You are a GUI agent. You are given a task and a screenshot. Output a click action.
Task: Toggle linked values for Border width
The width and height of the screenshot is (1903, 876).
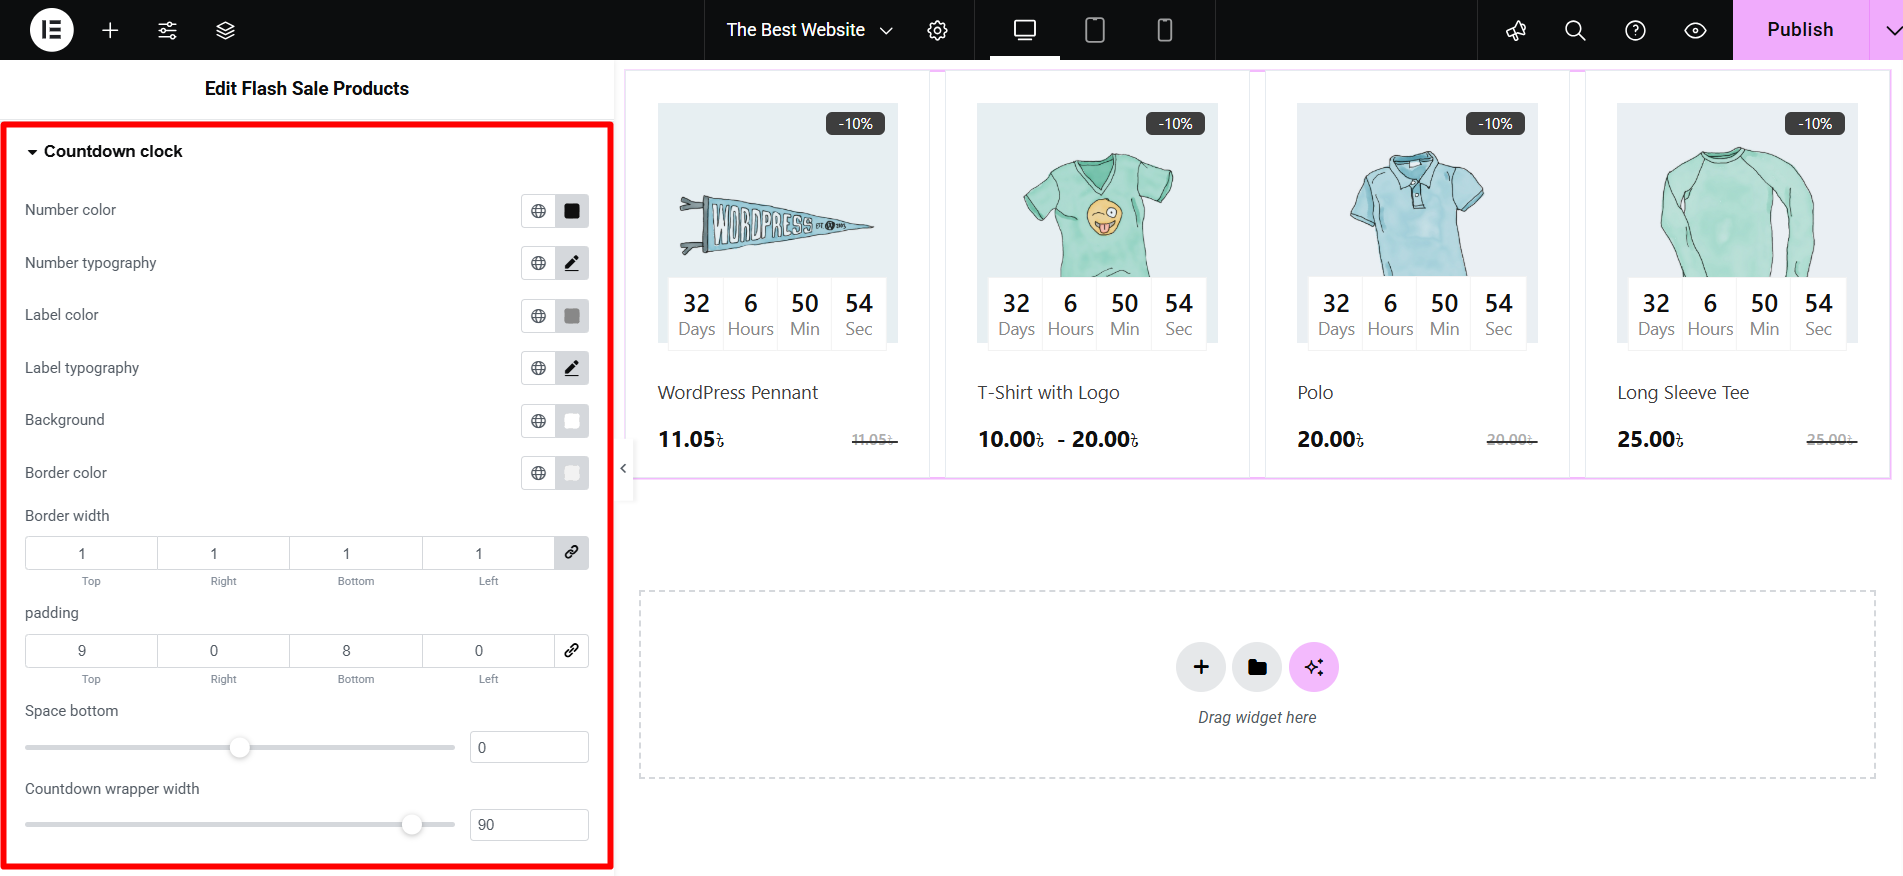point(571,553)
